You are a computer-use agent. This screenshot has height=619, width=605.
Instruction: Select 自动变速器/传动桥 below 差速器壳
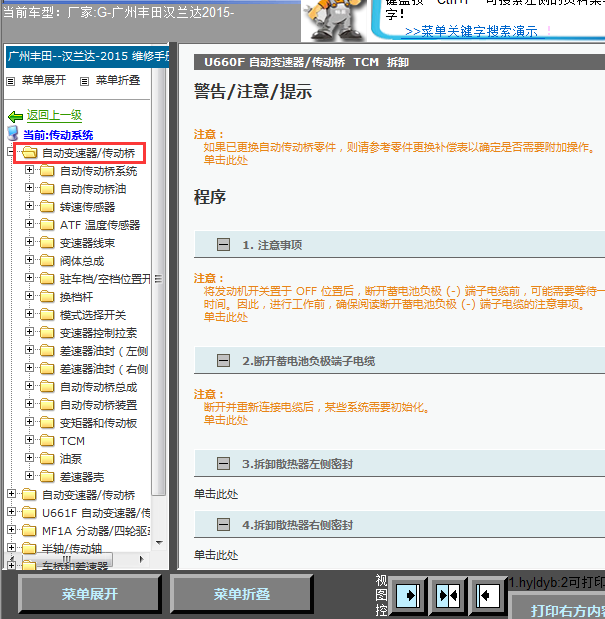pos(88,495)
